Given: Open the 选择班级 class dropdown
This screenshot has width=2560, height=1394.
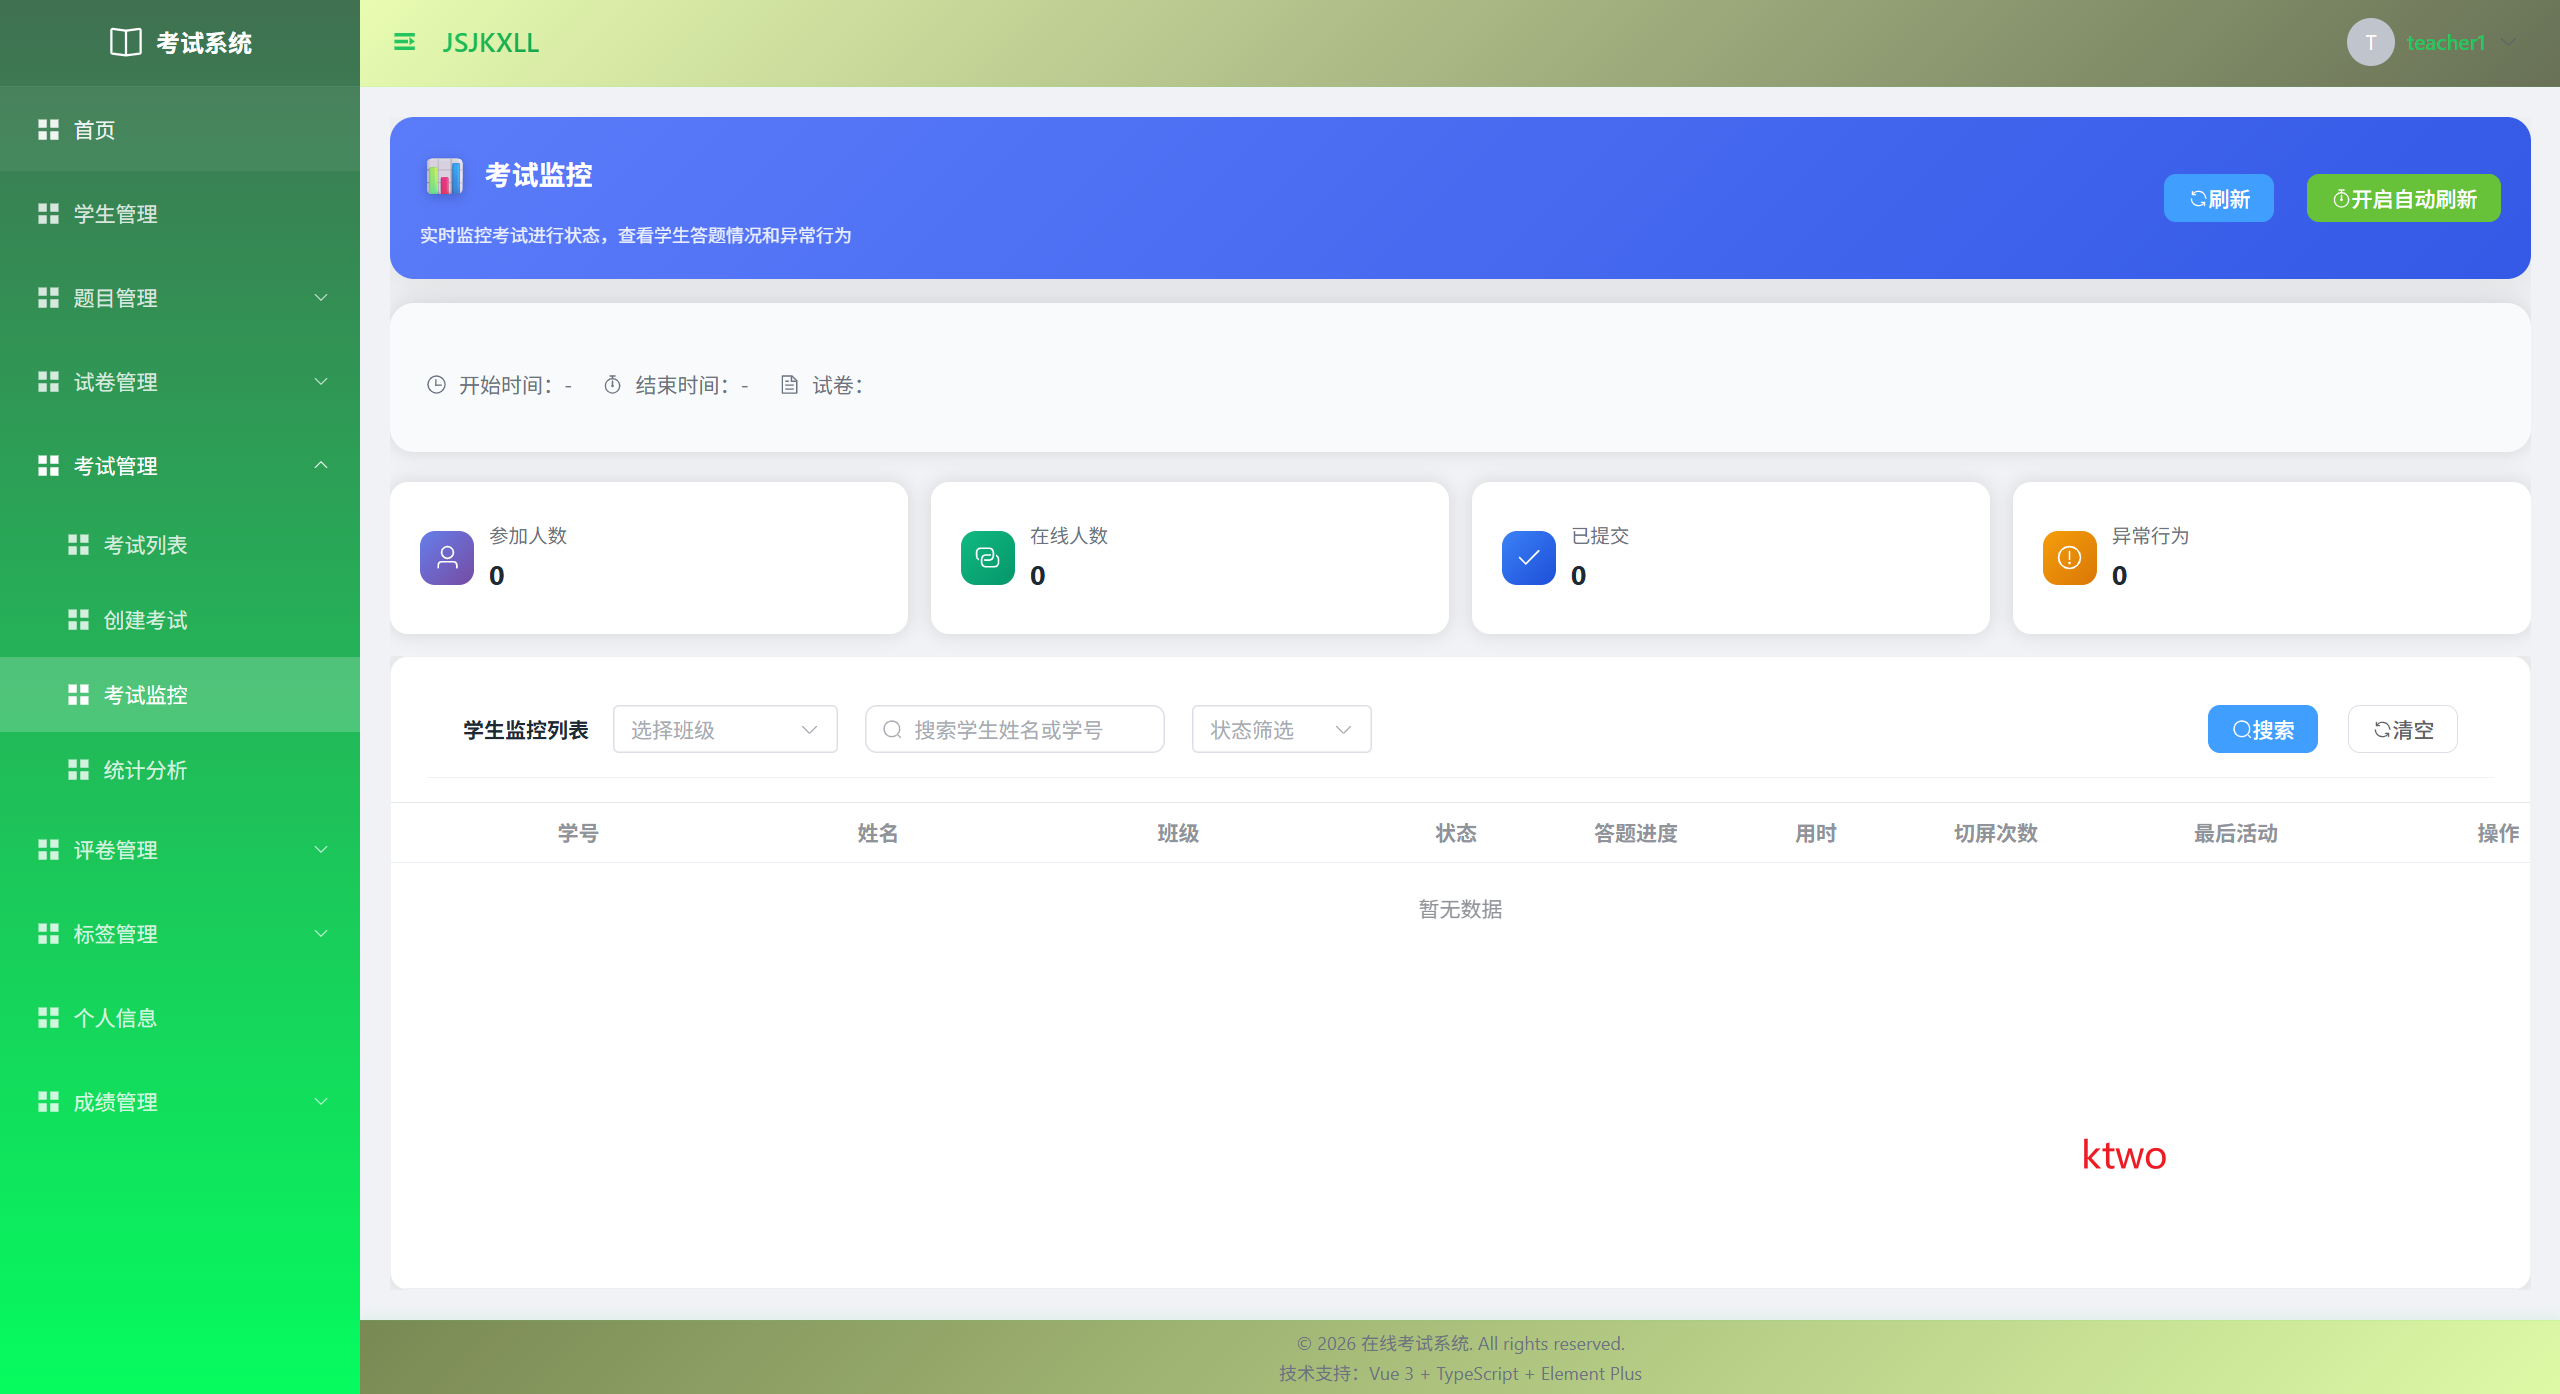Looking at the screenshot, I should tap(724, 729).
